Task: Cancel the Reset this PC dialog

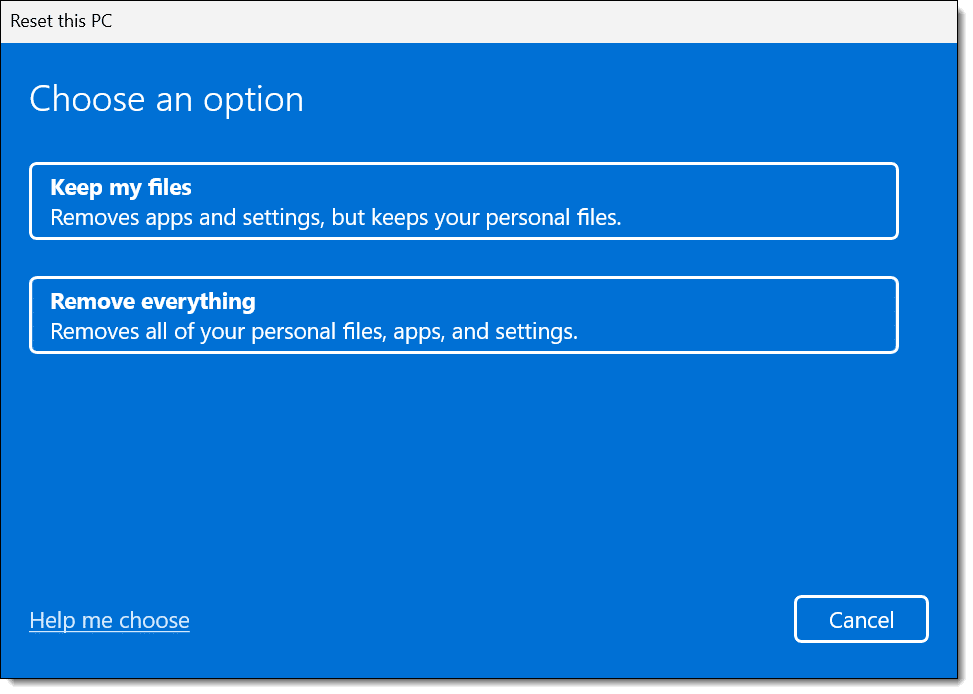Action: pos(861,620)
